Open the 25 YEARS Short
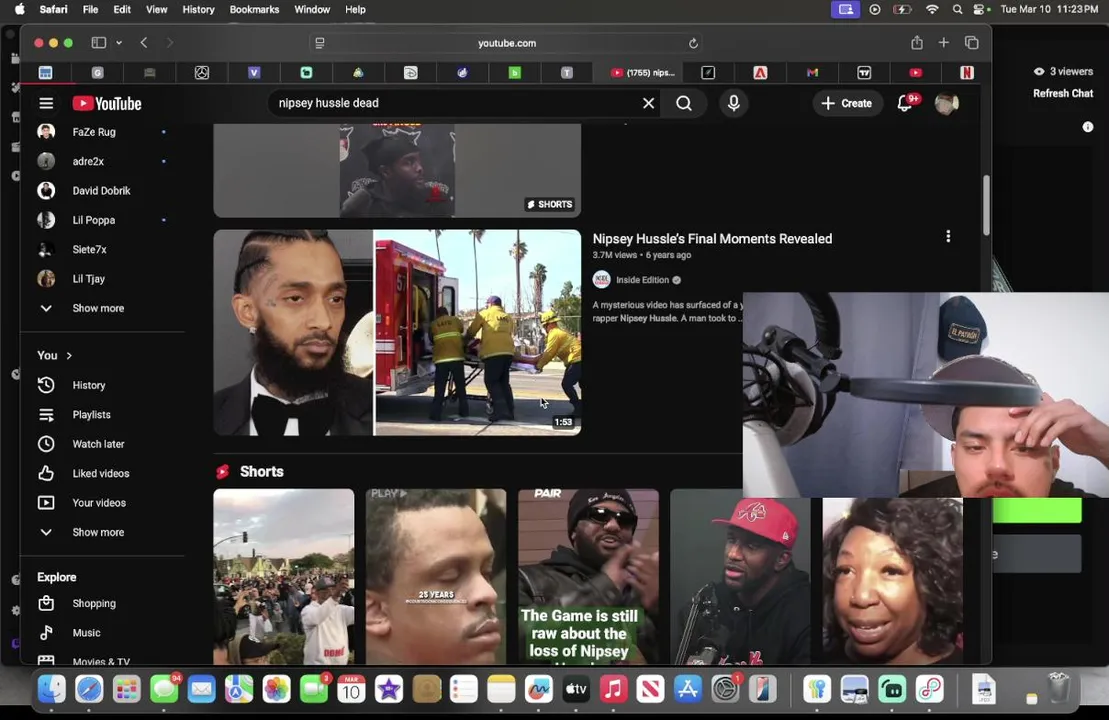1109x720 pixels. (x=436, y=576)
